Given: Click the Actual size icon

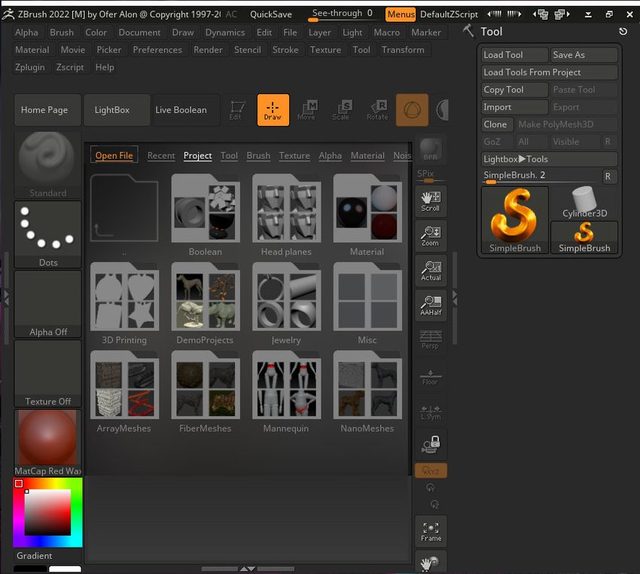Looking at the screenshot, I should click(x=430, y=270).
